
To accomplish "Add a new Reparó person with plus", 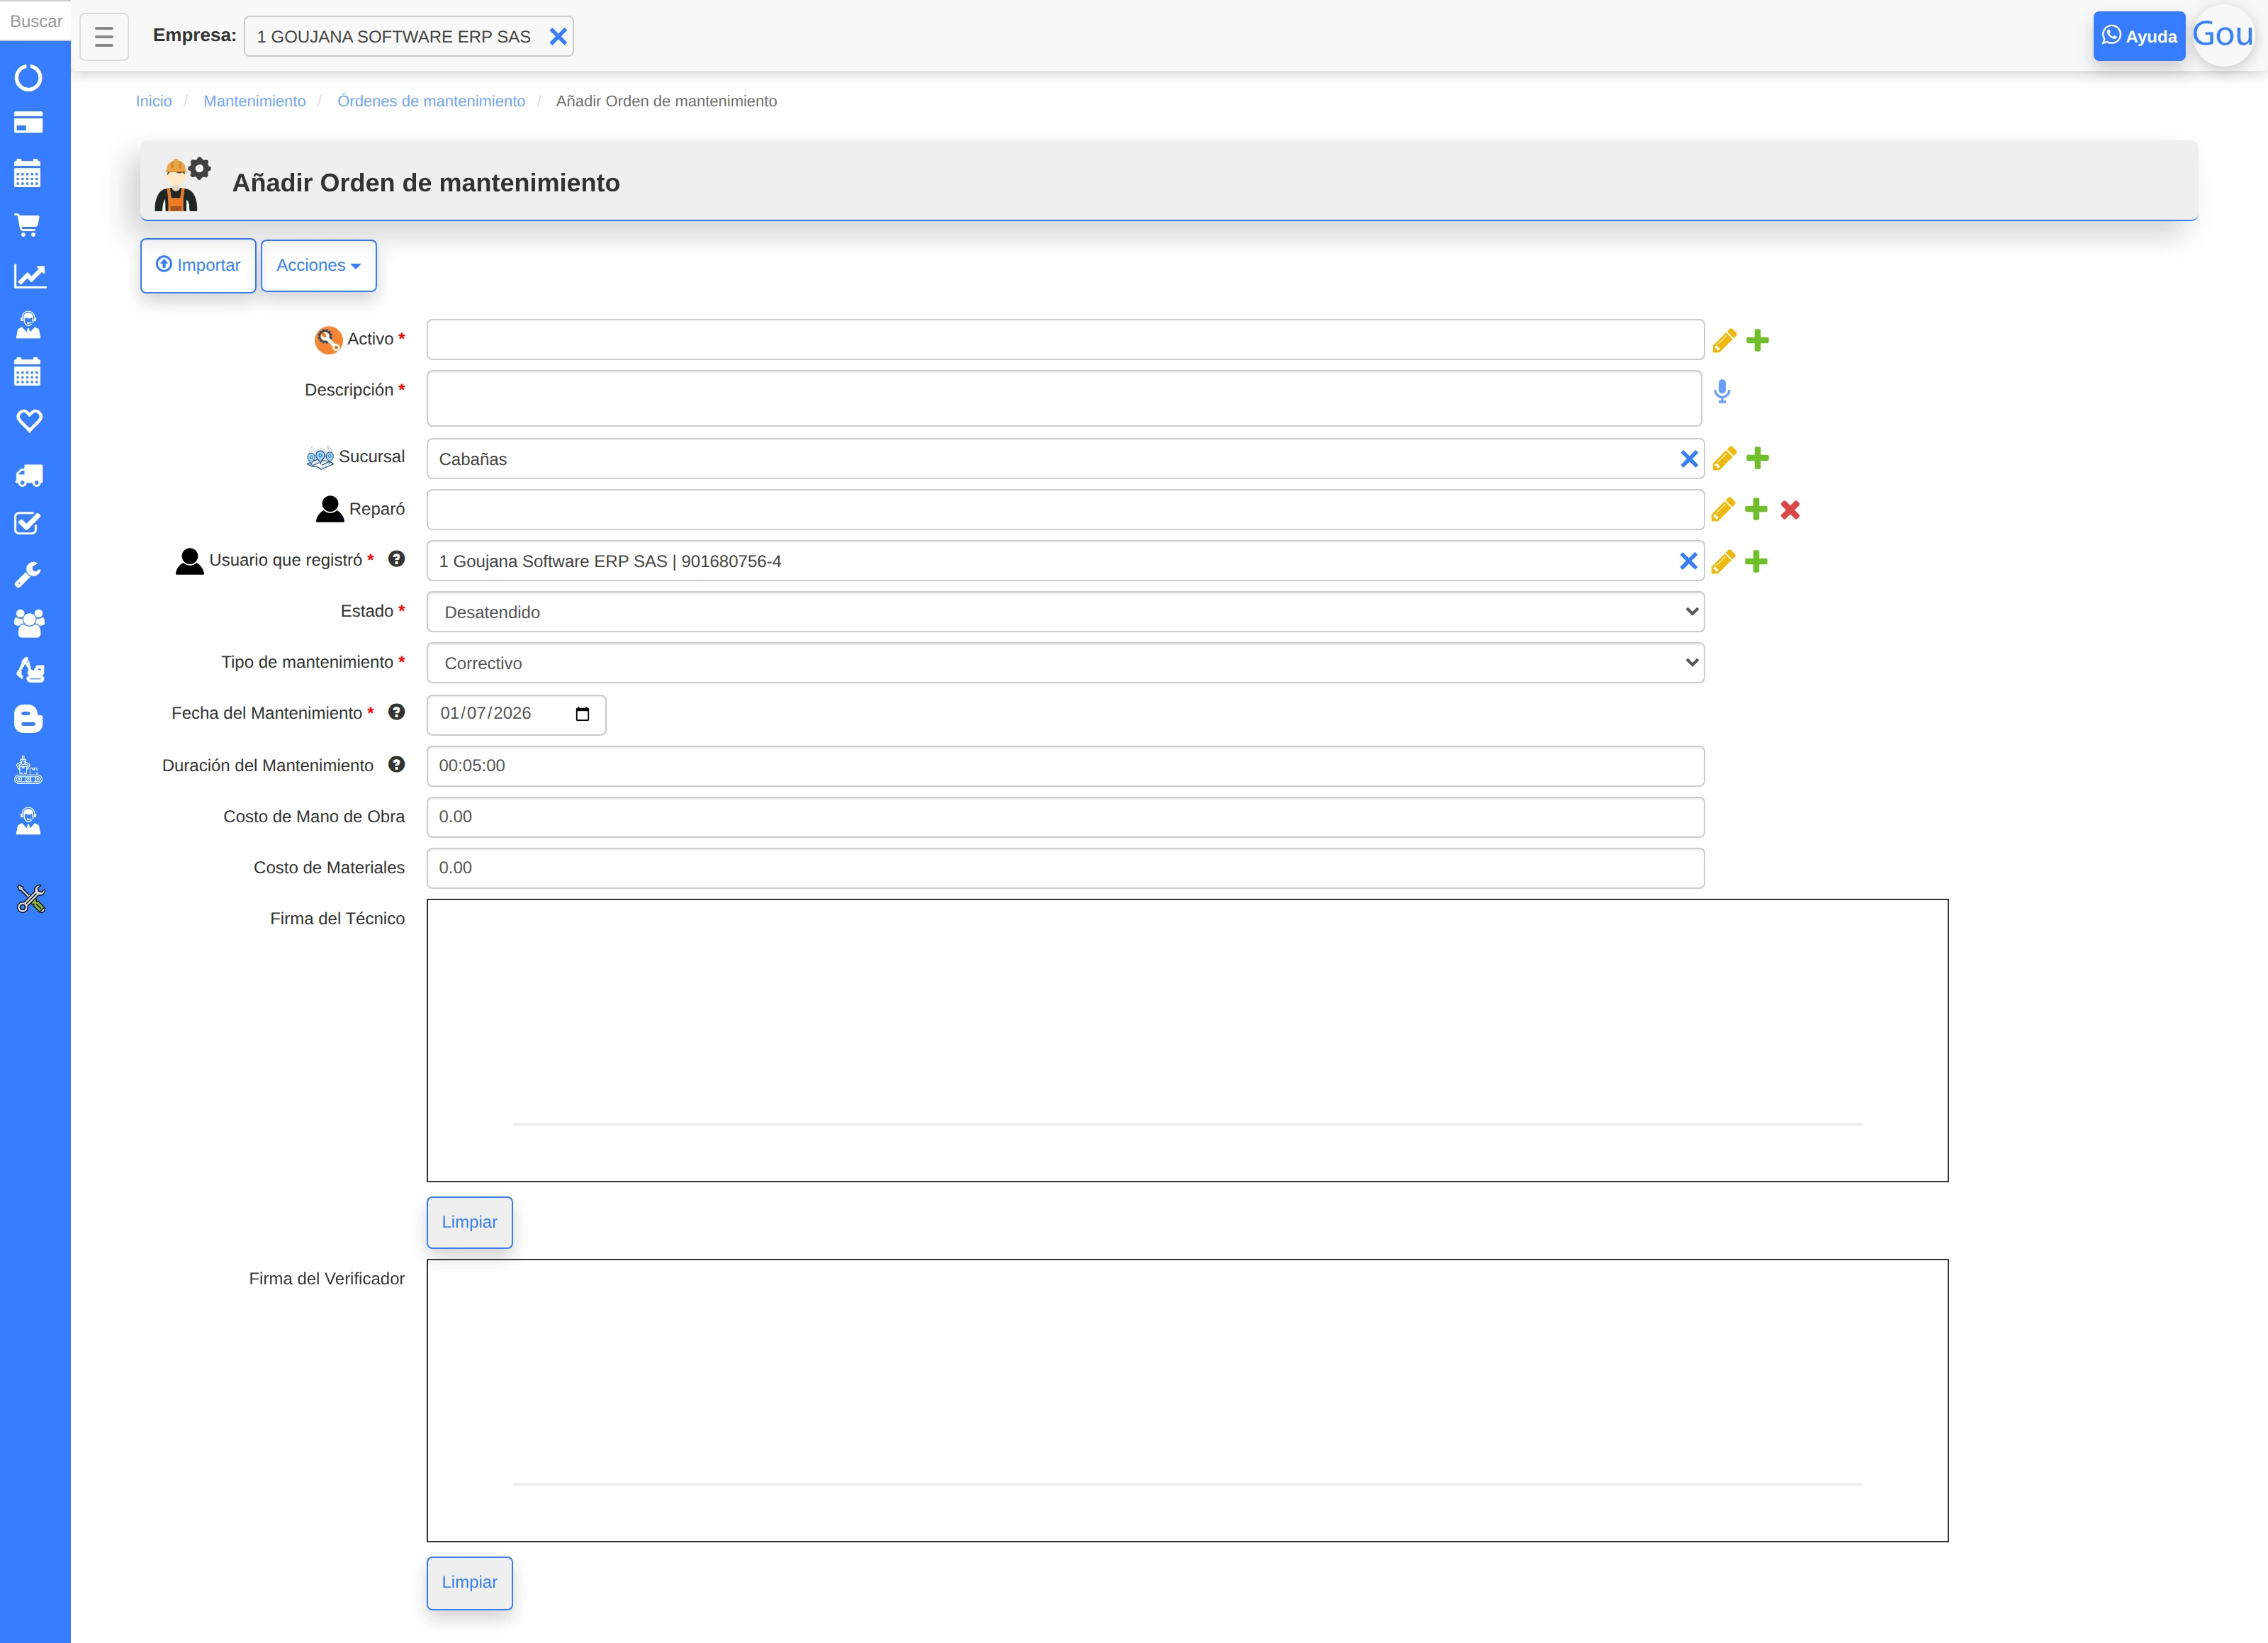I will coord(1756,509).
